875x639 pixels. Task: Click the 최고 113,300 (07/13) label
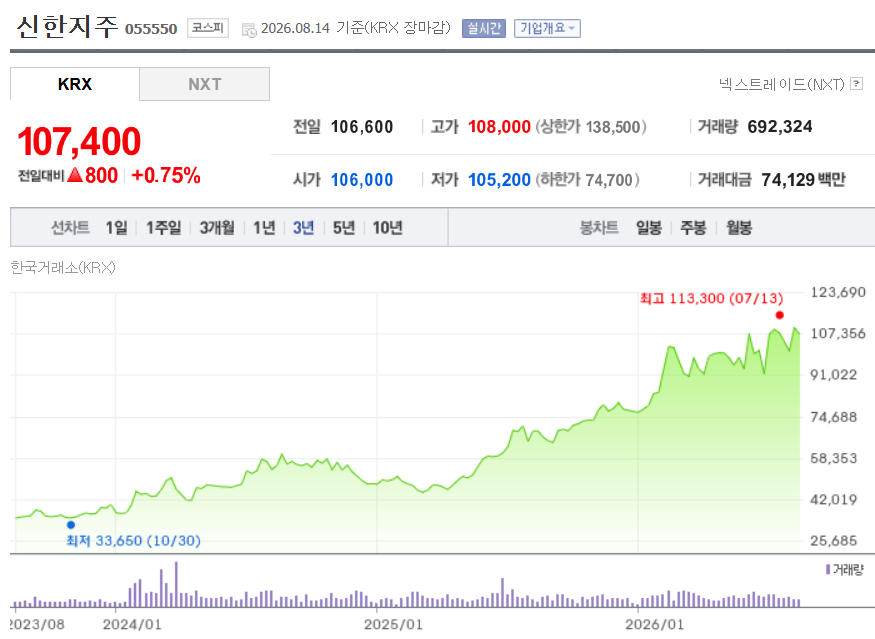point(711,298)
